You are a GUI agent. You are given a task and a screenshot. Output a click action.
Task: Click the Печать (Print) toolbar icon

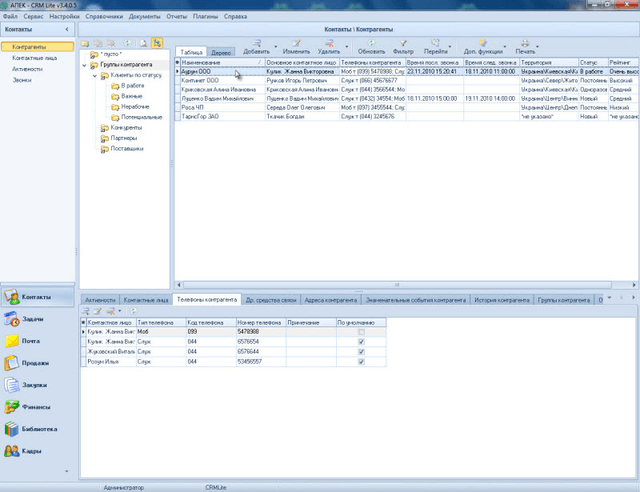[x=525, y=46]
